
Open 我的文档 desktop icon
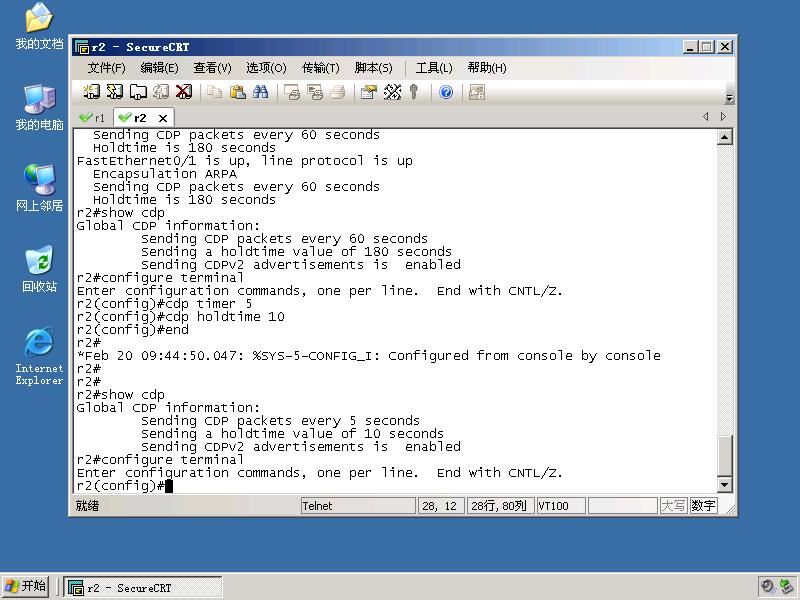(x=39, y=27)
